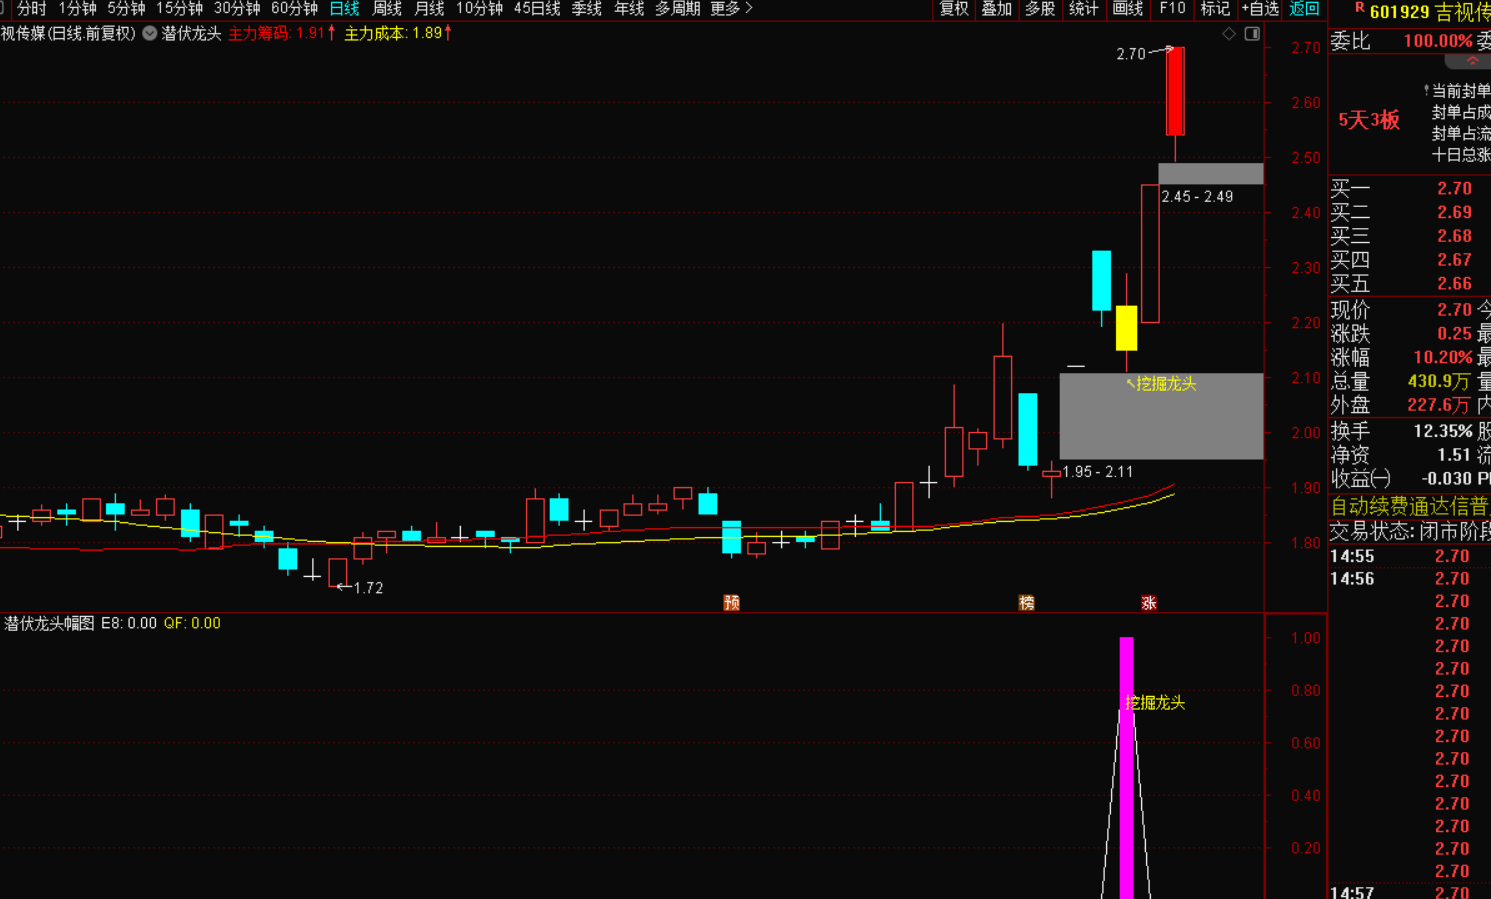Toggle 复权 price adjustment mode
This screenshot has height=899, width=1491.
pyautogui.click(x=954, y=9)
